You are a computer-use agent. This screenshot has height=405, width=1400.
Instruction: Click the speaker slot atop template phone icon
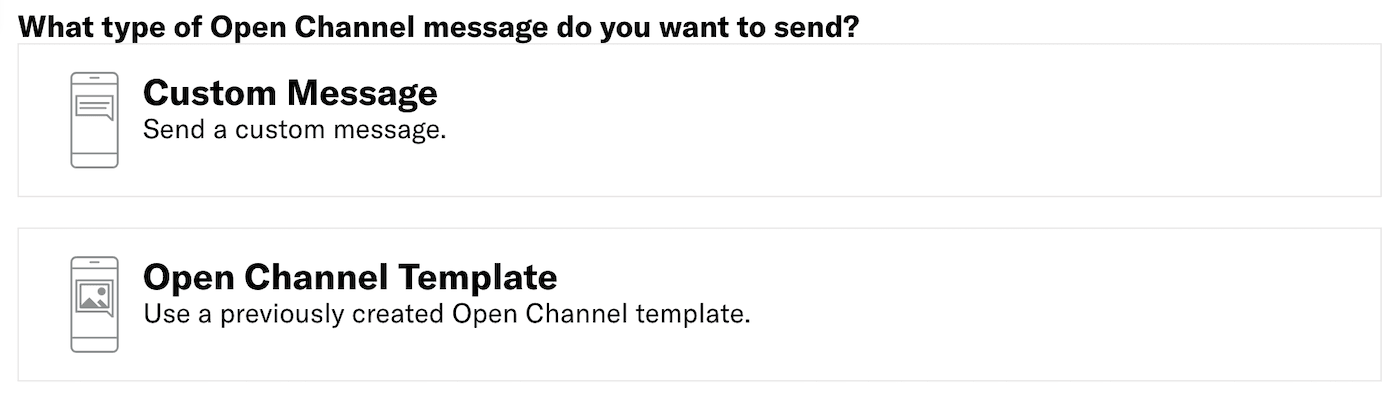pyautogui.click(x=94, y=262)
